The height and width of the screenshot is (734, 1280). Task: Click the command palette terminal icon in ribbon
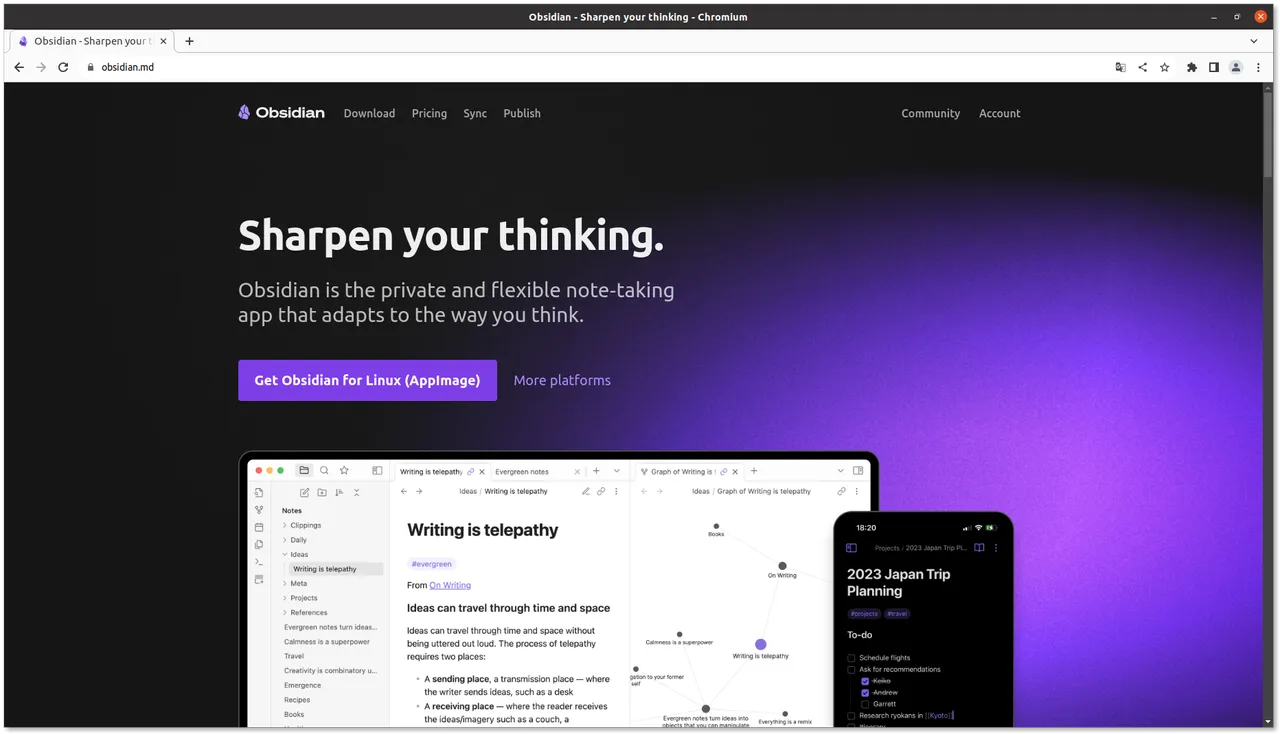click(x=259, y=562)
